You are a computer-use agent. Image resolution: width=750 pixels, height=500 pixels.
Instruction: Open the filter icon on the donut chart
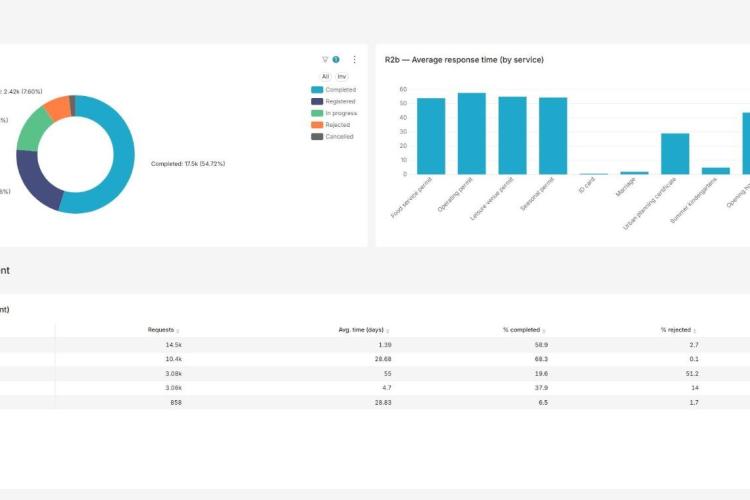[325, 60]
